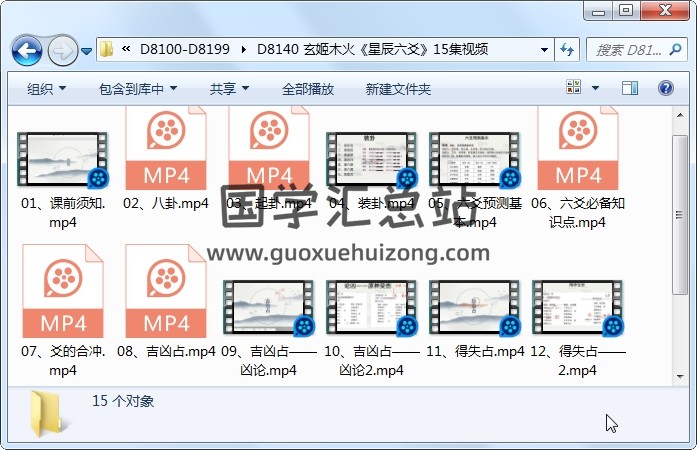Select 08、吉凶占.mp4 file icon
Image resolution: width=697 pixels, height=450 pixels.
[x=166, y=298]
